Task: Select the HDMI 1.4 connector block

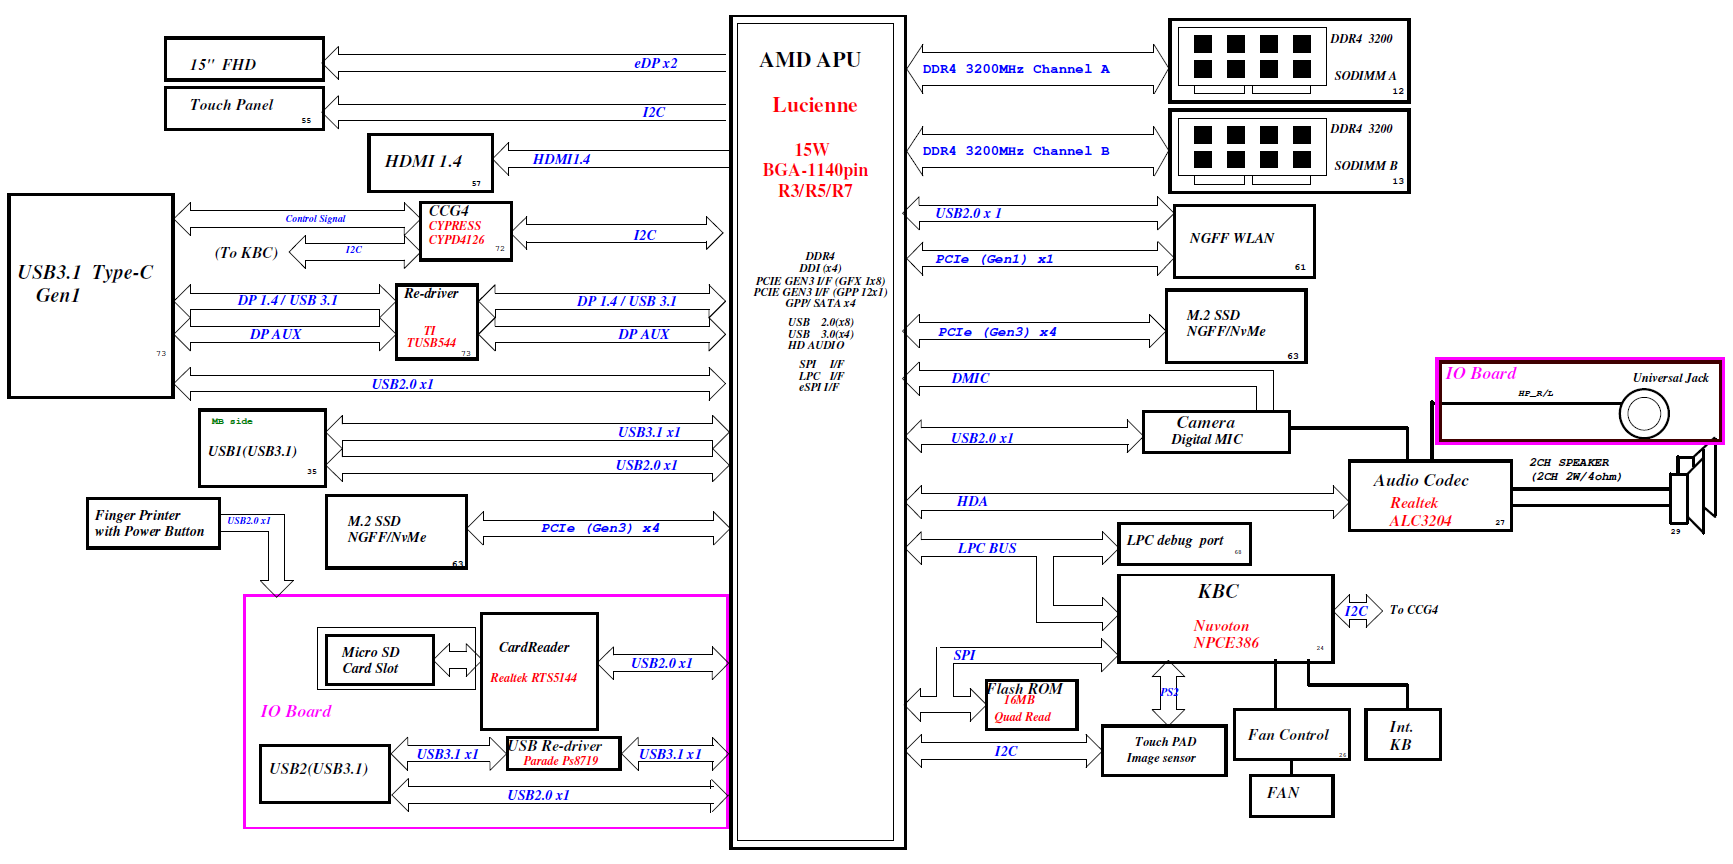Action: 430,162
